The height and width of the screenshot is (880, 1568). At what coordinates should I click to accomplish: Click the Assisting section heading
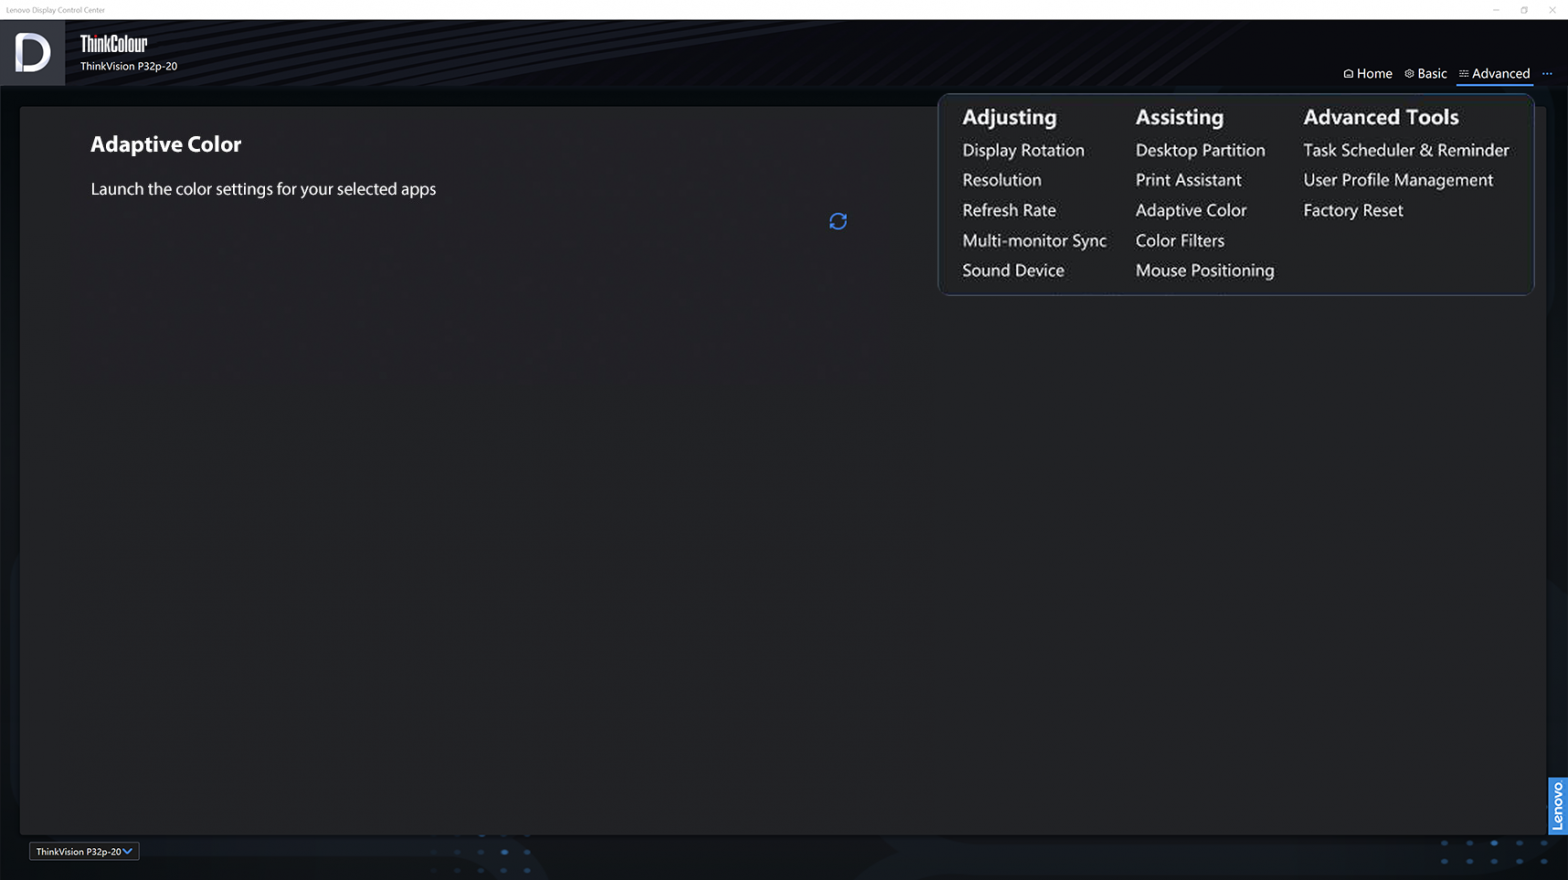click(x=1179, y=117)
